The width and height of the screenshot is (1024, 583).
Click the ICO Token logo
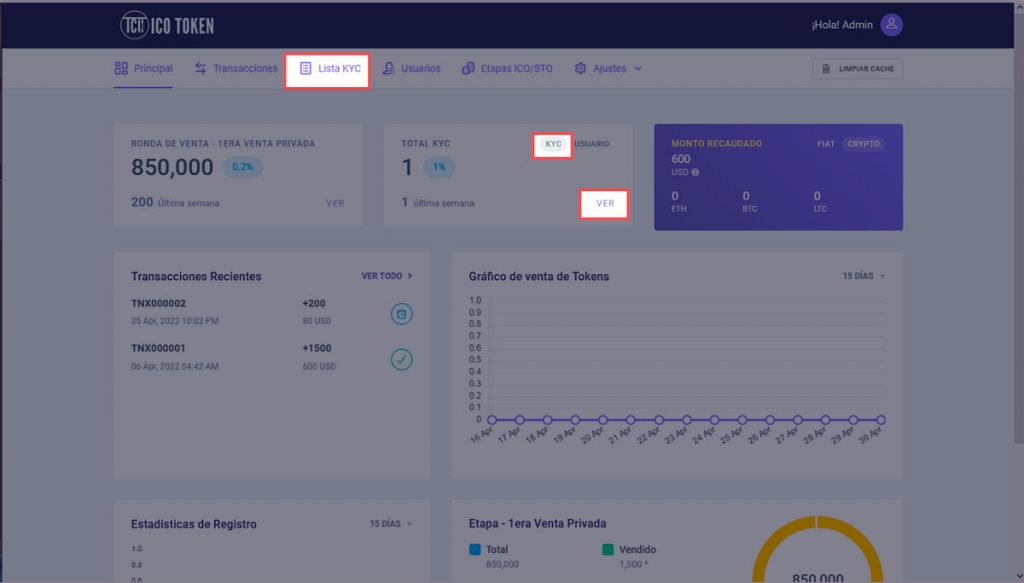(167, 25)
